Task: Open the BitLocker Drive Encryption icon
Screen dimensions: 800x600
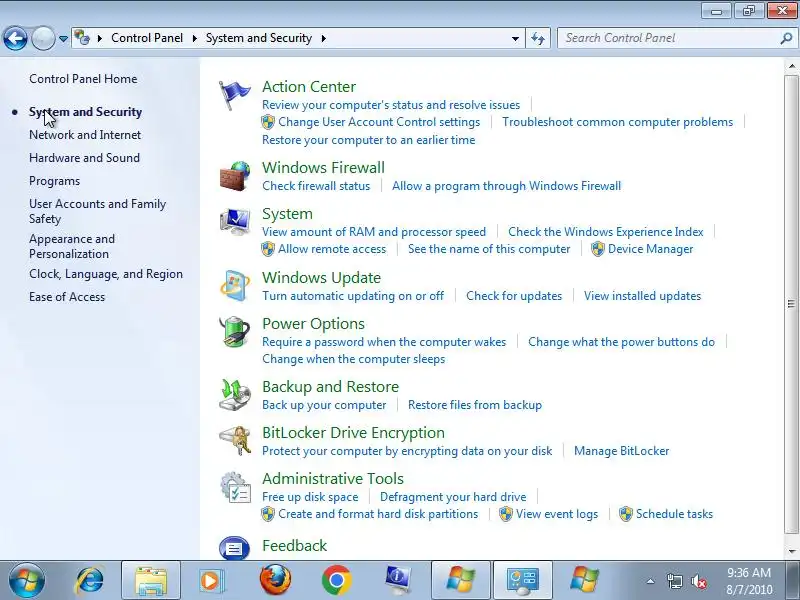Action: (235, 440)
